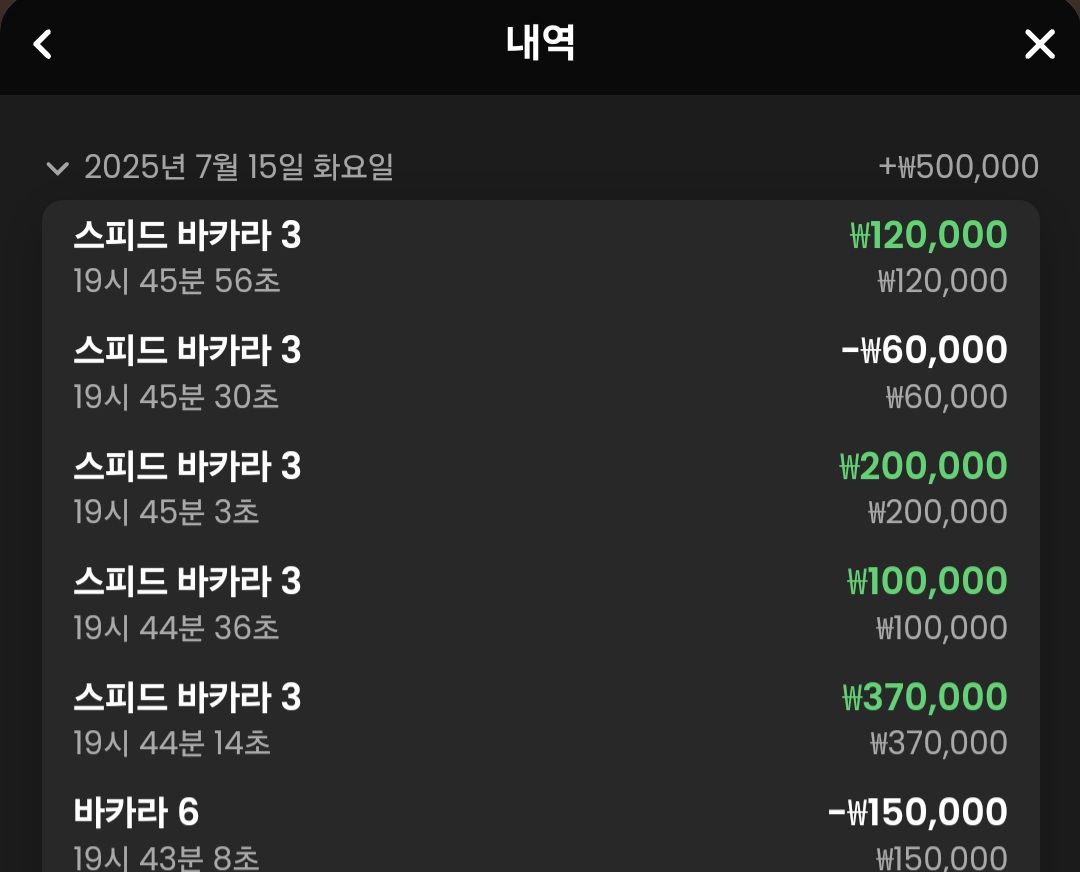Go back using the left arrow icon
Viewport: 1080px width, 872px height.
pos(43,44)
